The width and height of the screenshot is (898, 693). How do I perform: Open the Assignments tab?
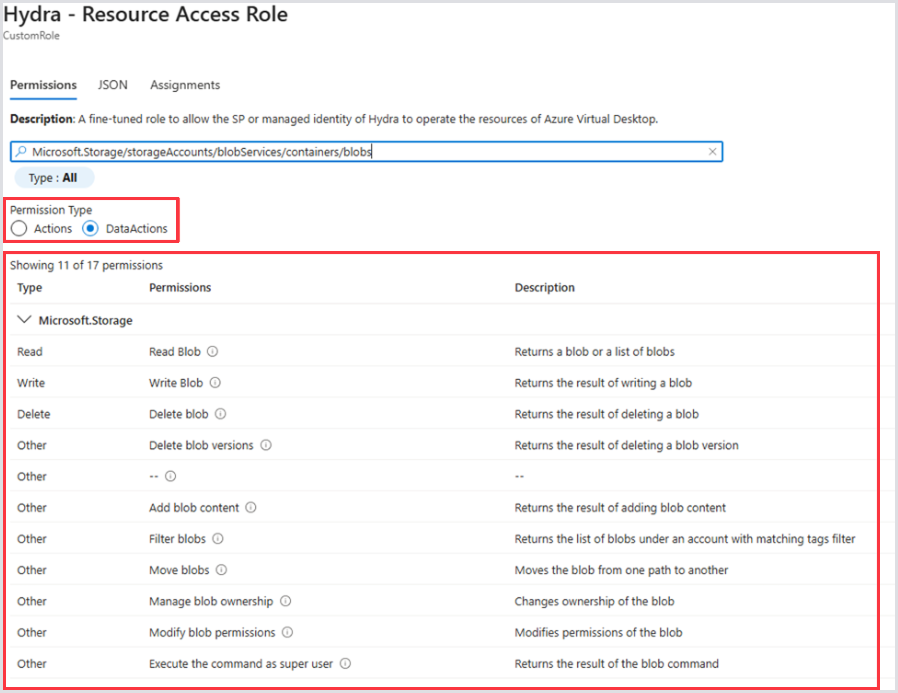tap(185, 85)
